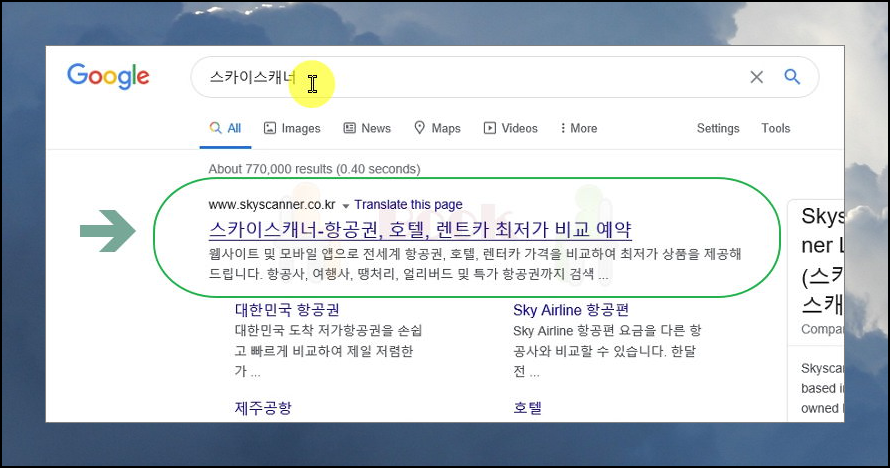The width and height of the screenshot is (890, 468).
Task: Open search Tools
Action: (775, 128)
